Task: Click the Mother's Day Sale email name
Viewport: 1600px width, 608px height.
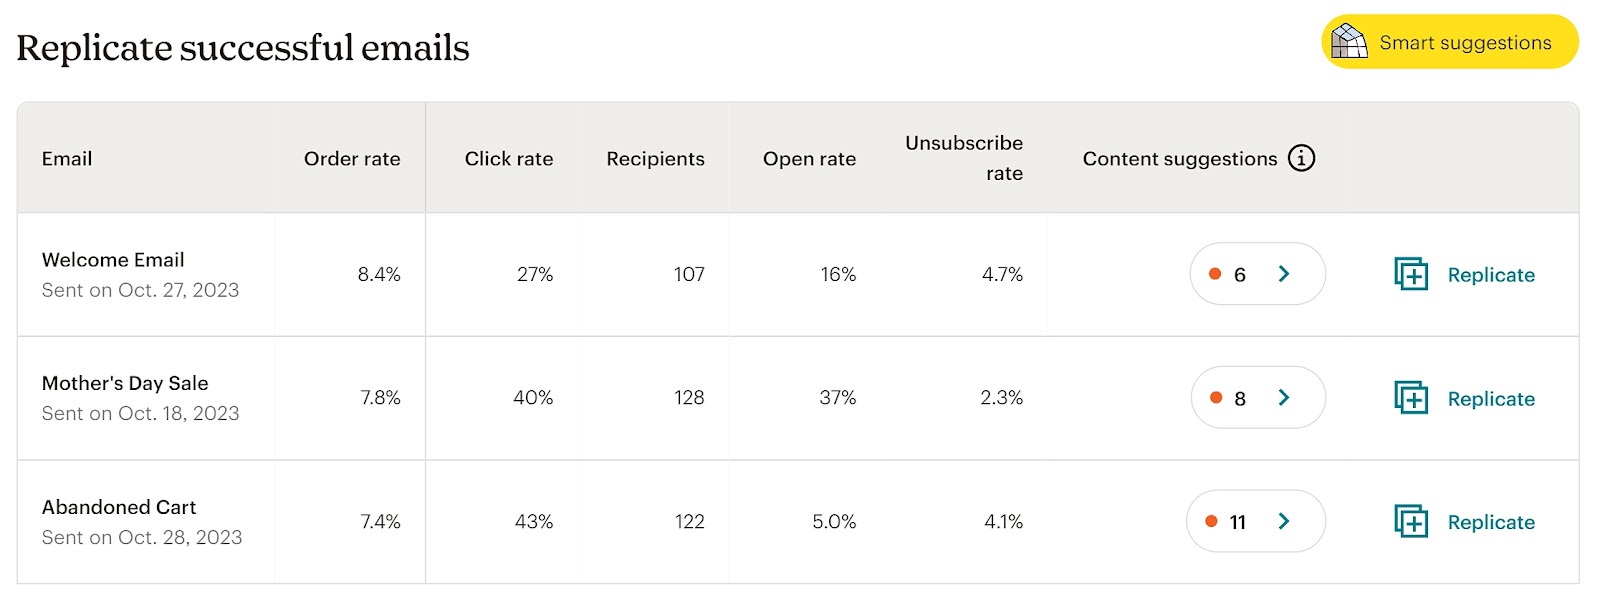Action: (124, 383)
